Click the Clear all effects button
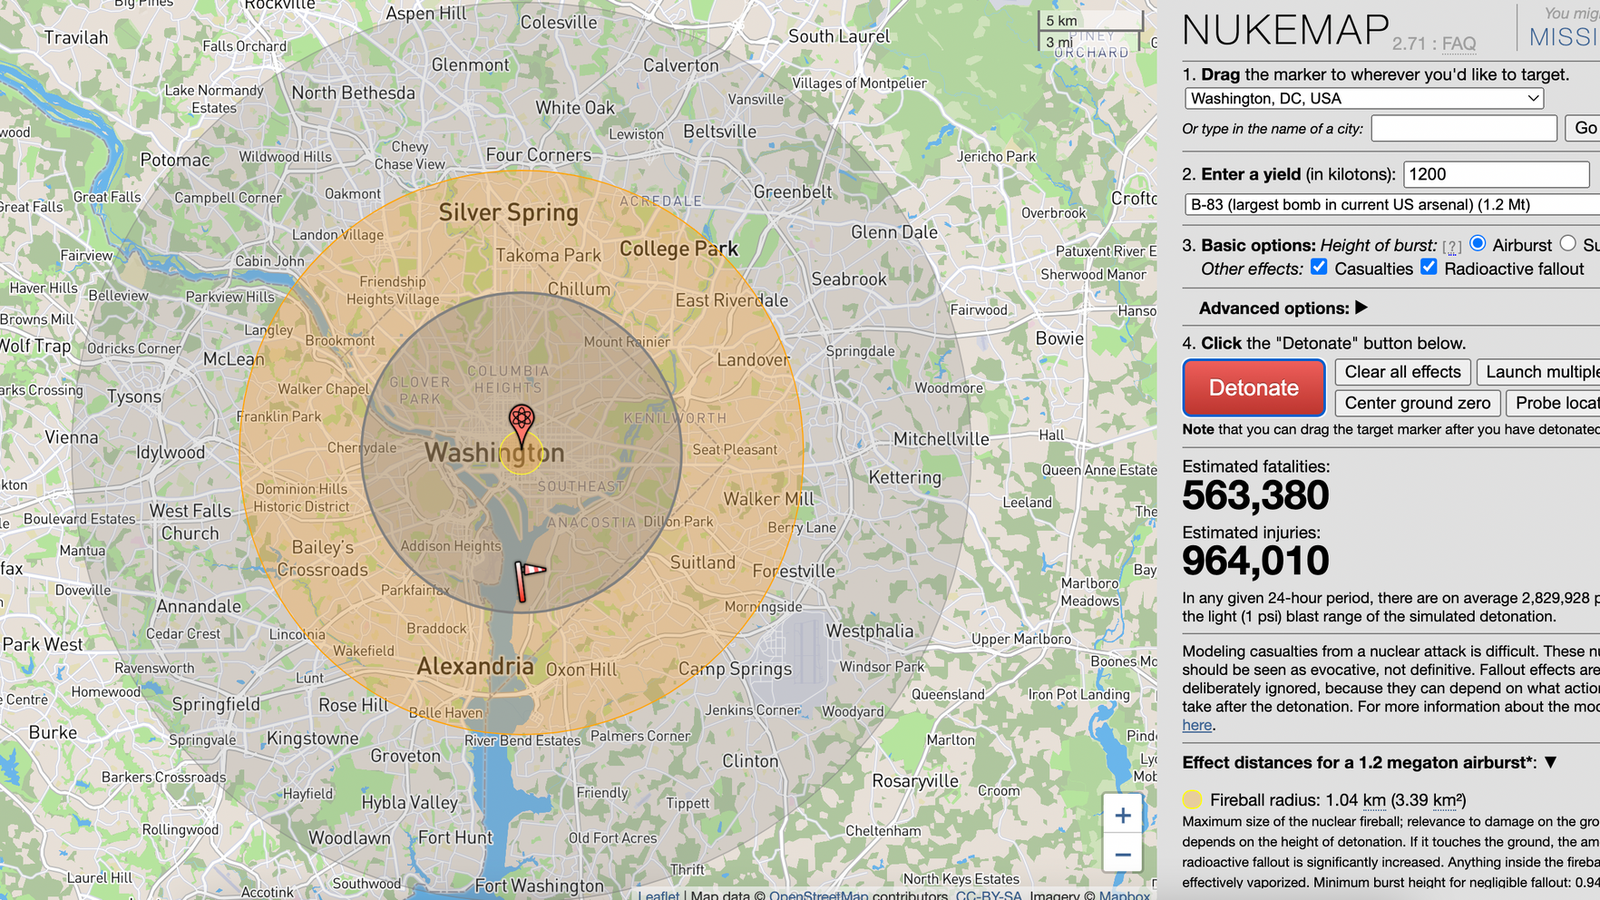Screen dimensions: 1600x900 point(1402,372)
